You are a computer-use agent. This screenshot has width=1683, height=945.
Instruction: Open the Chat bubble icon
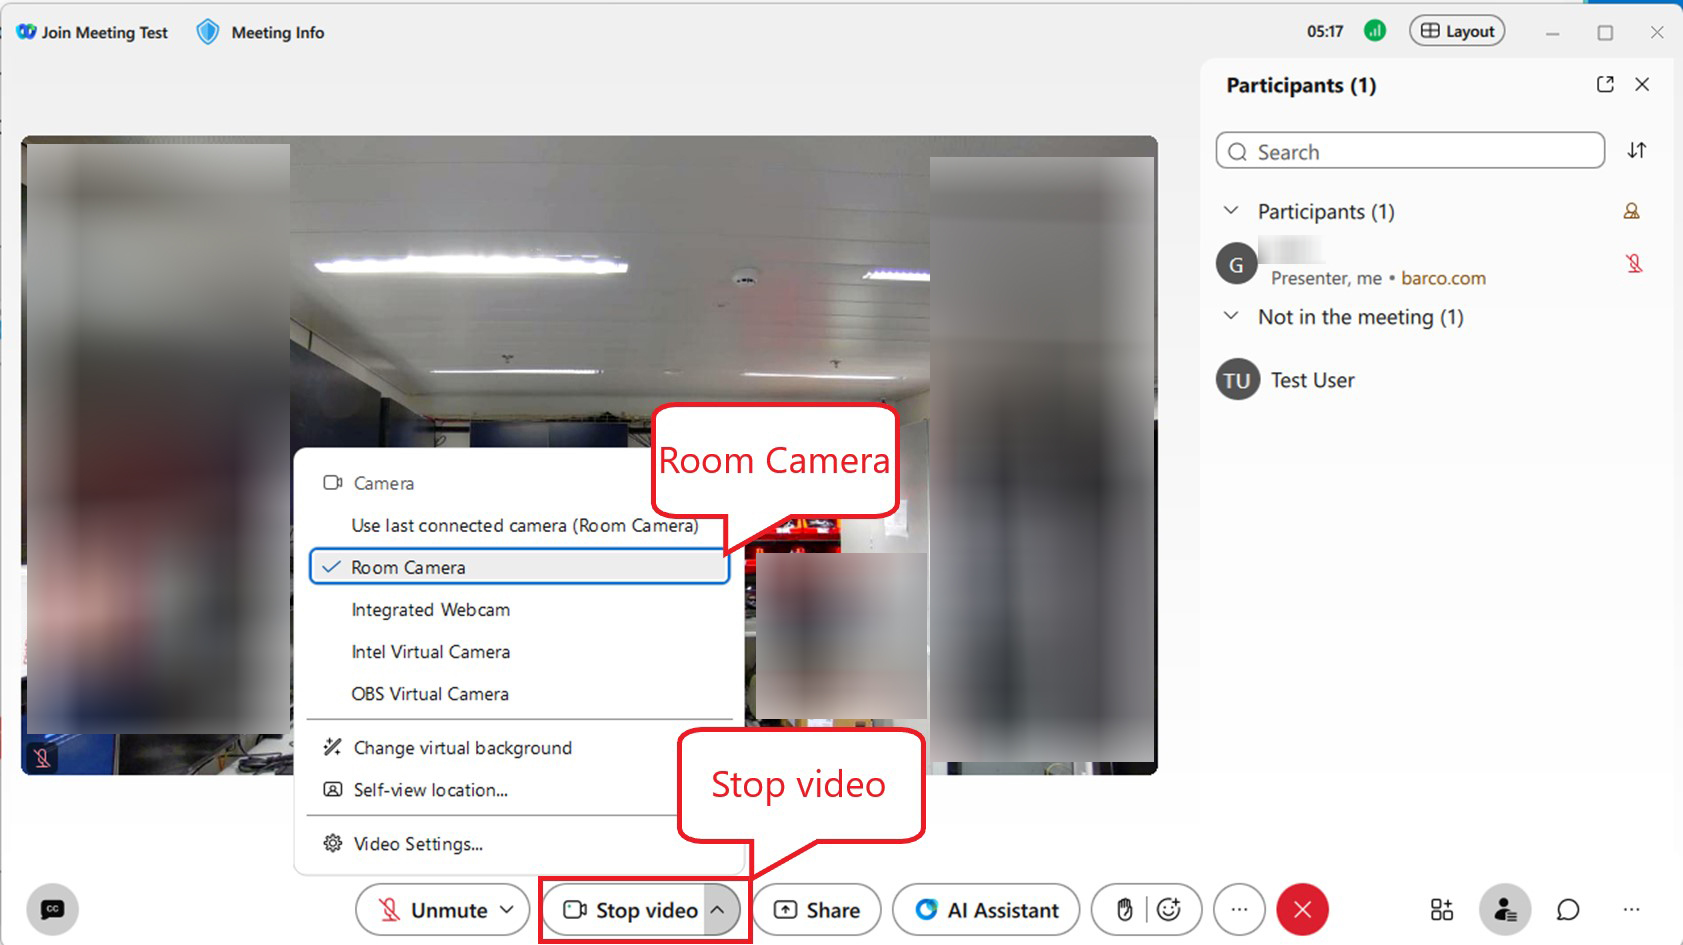coord(1568,910)
